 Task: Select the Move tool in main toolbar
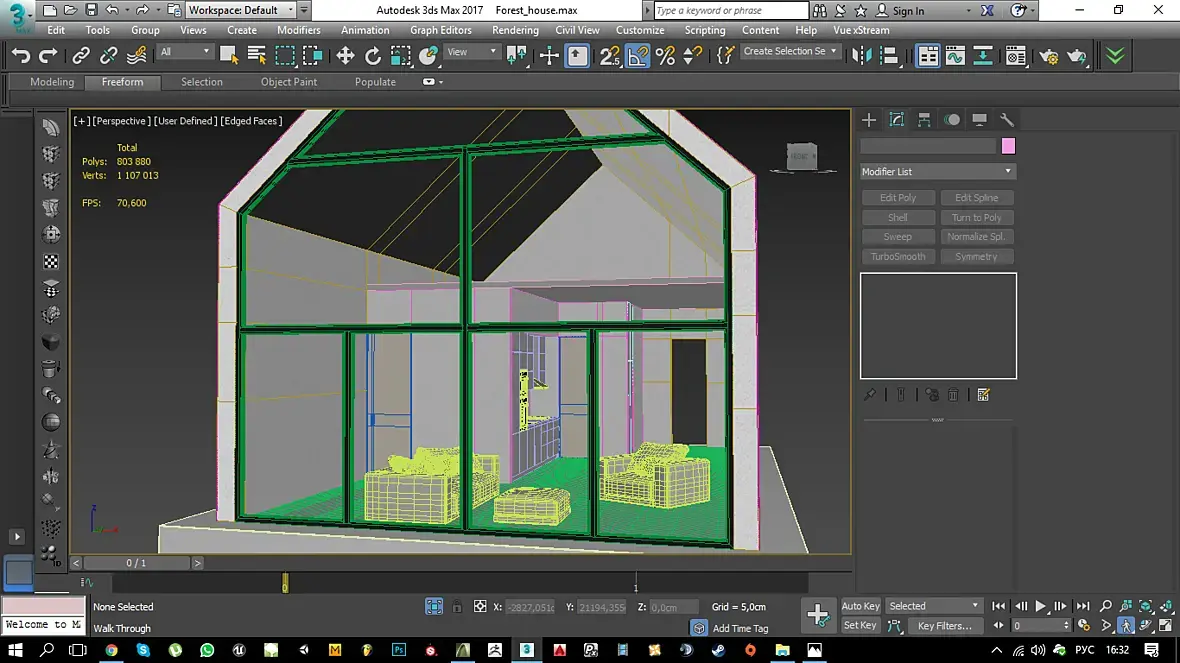(x=346, y=56)
